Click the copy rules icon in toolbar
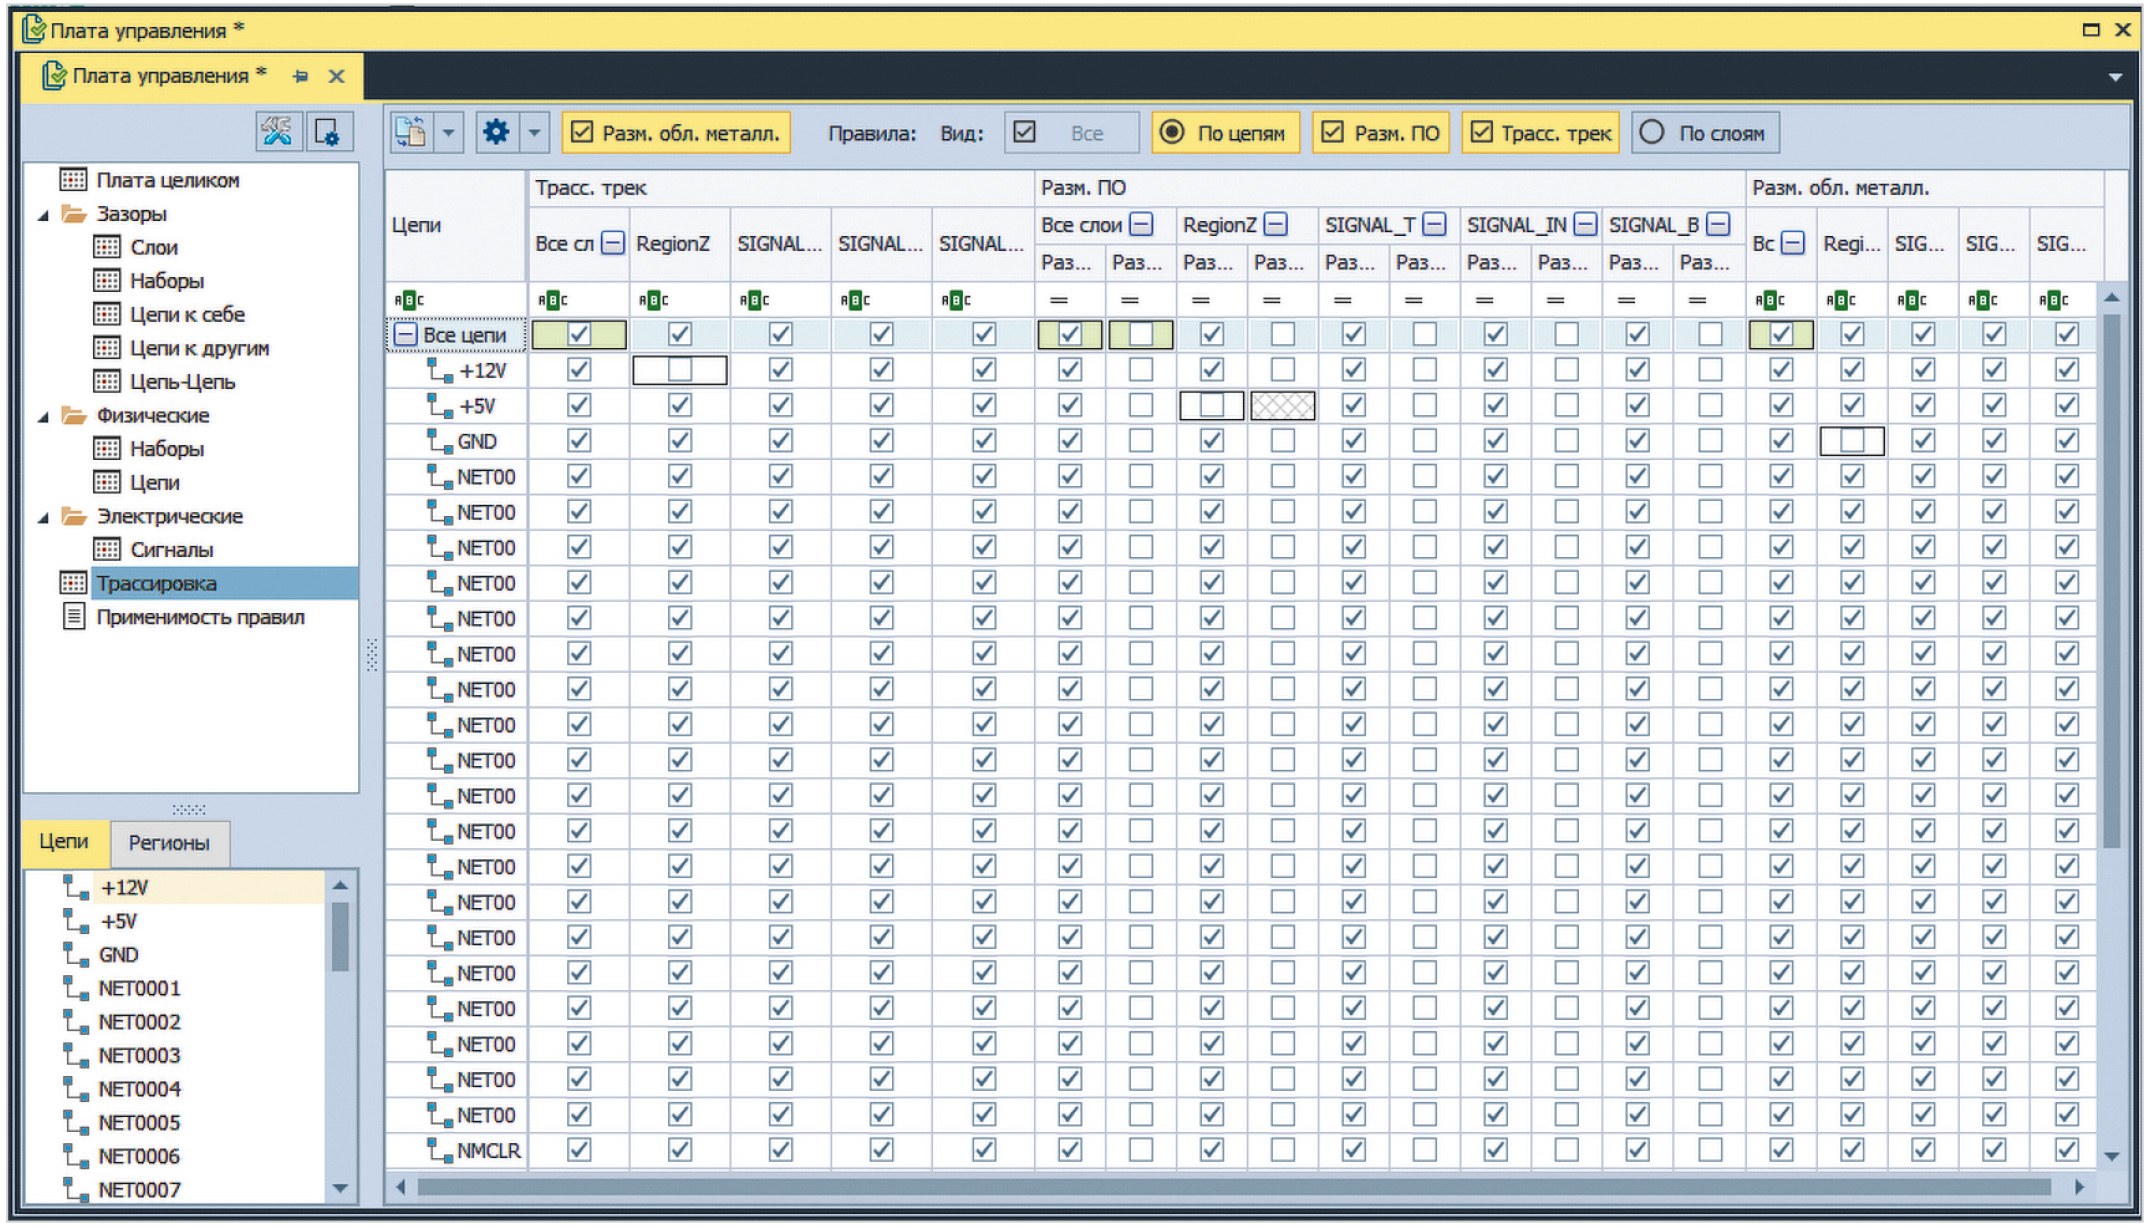The height and width of the screenshot is (1228, 2148). (x=411, y=132)
